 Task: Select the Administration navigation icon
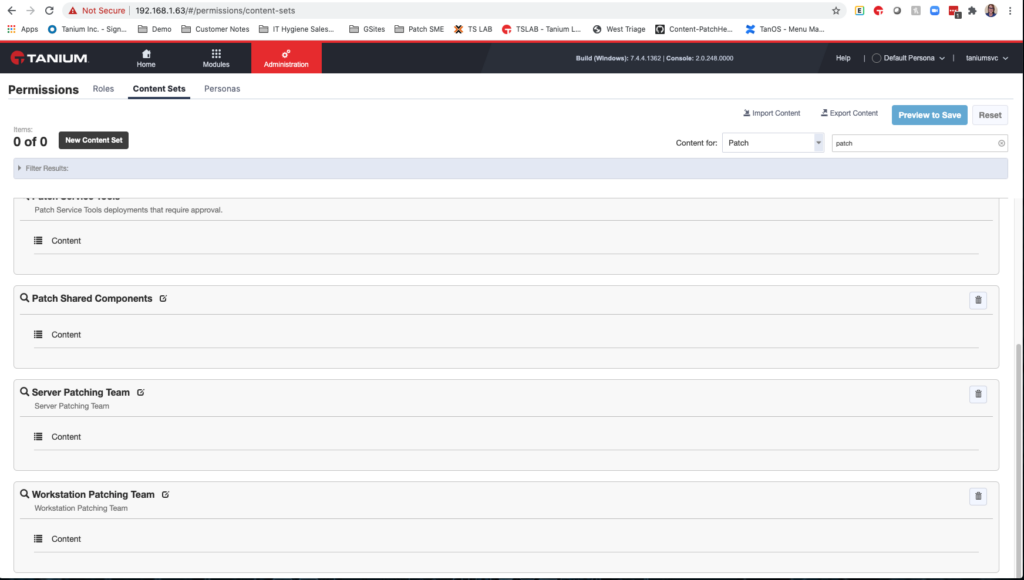point(286,57)
